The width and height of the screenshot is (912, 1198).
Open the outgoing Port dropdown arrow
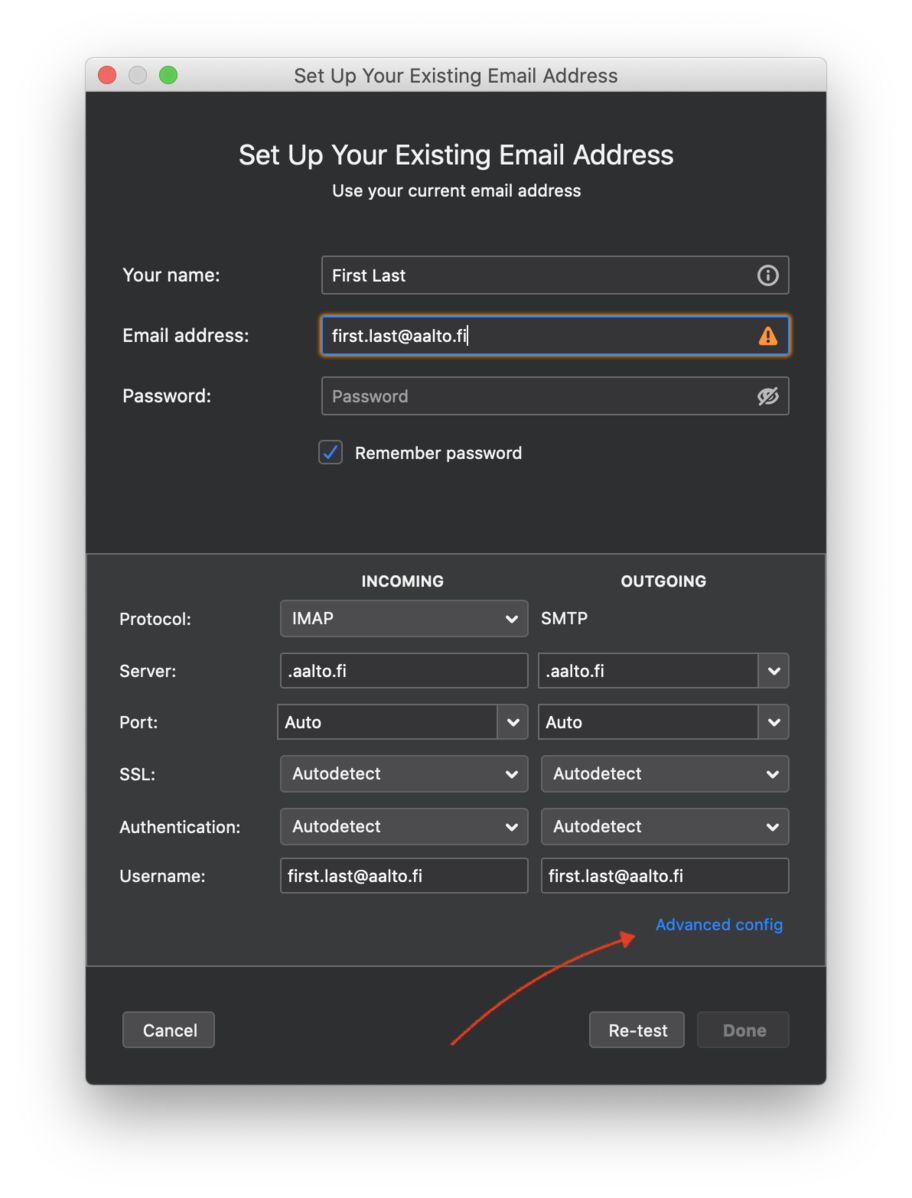[773, 722]
